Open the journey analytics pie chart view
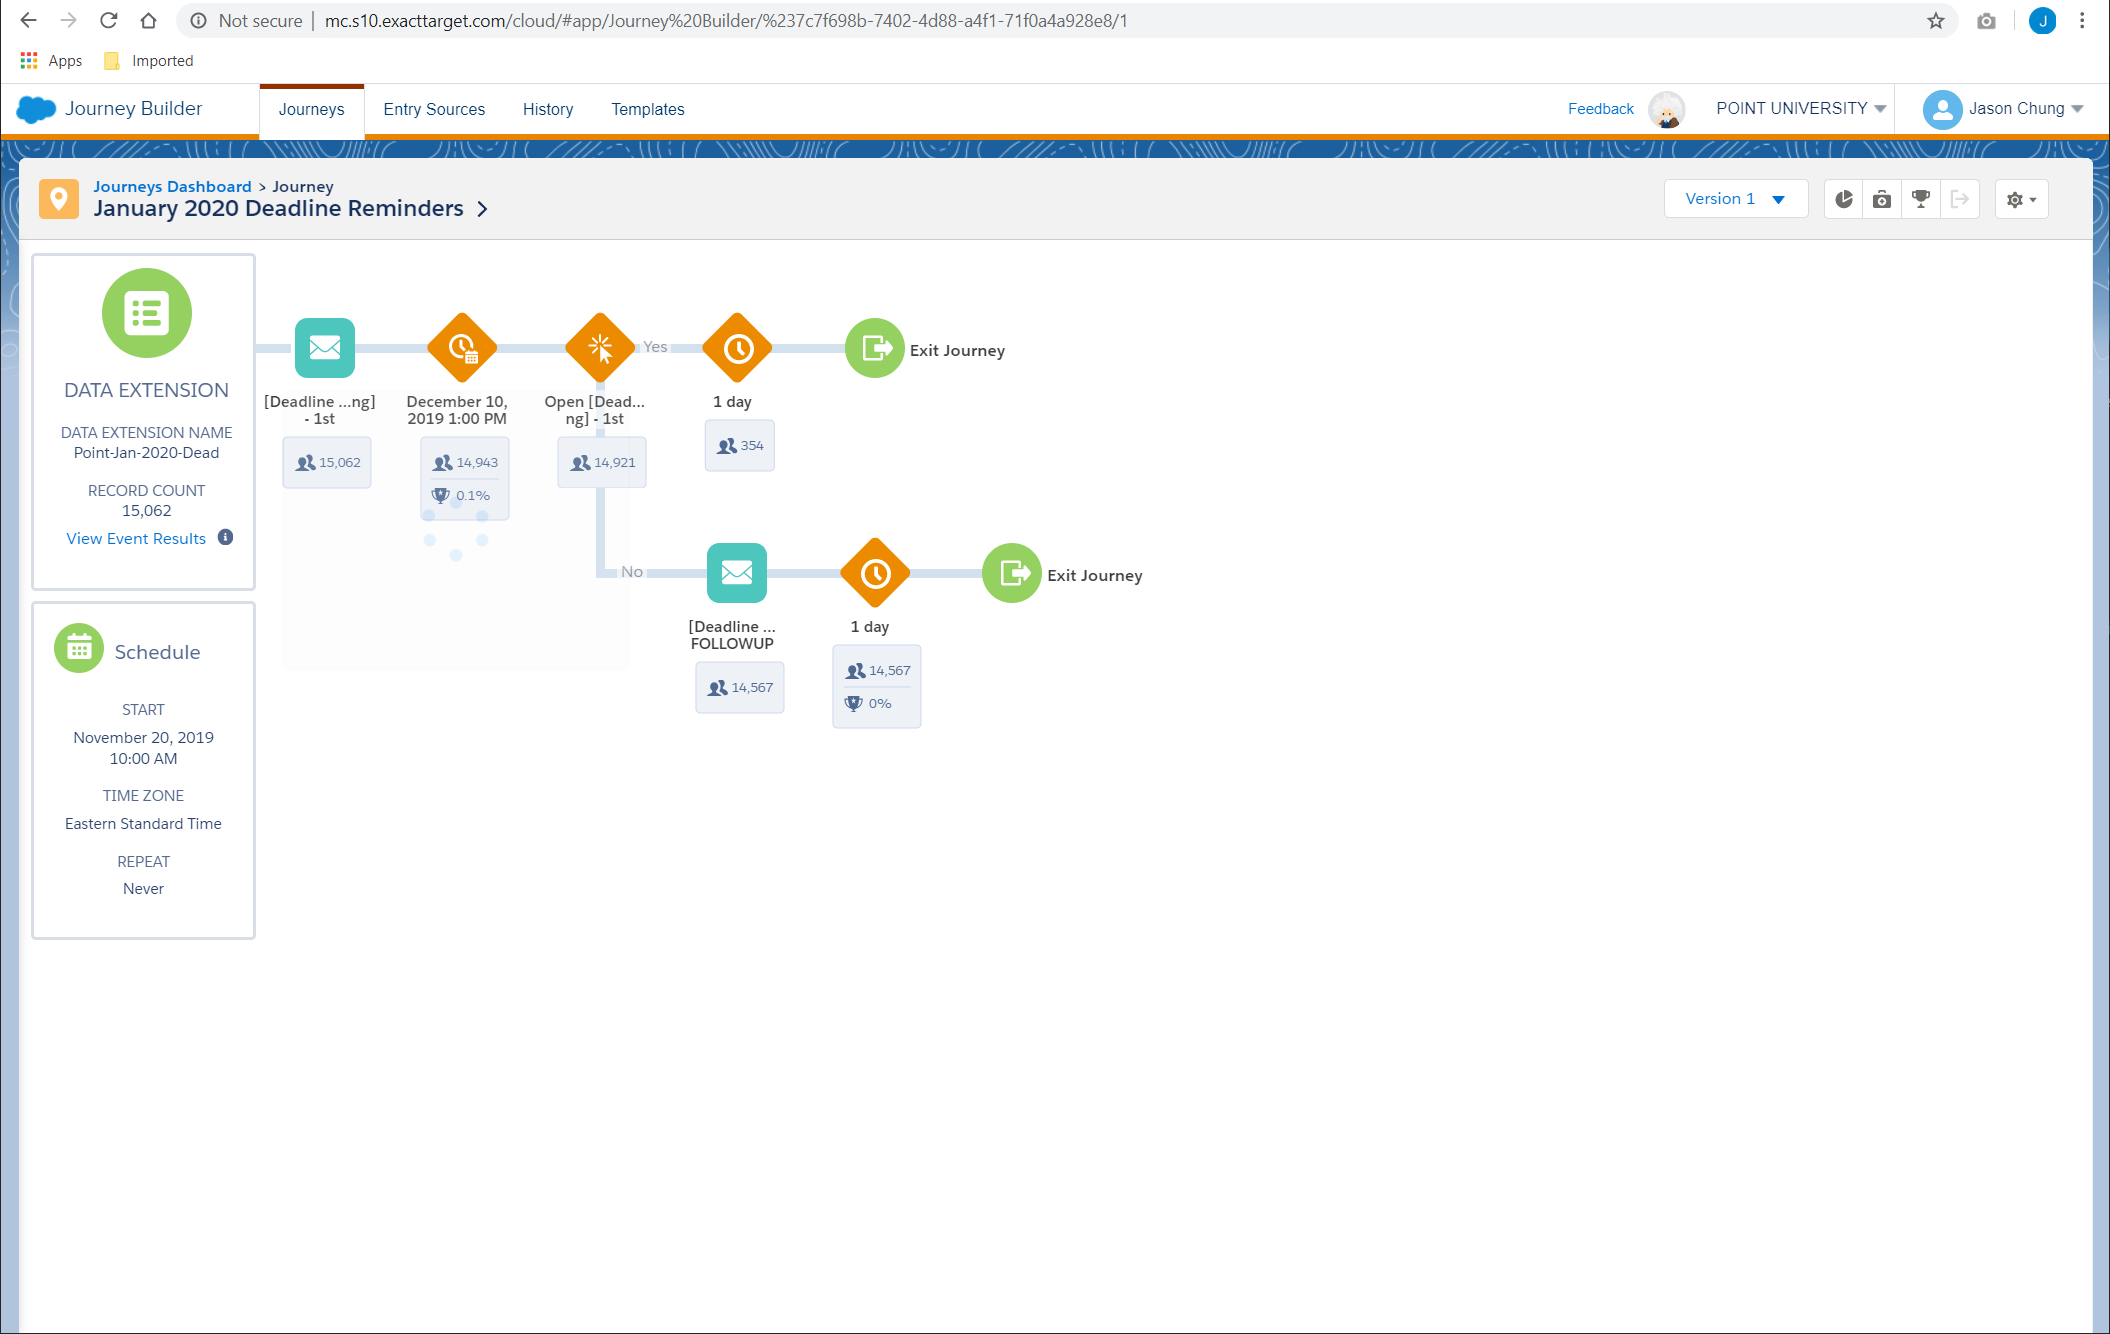2110x1334 pixels. [x=1843, y=199]
